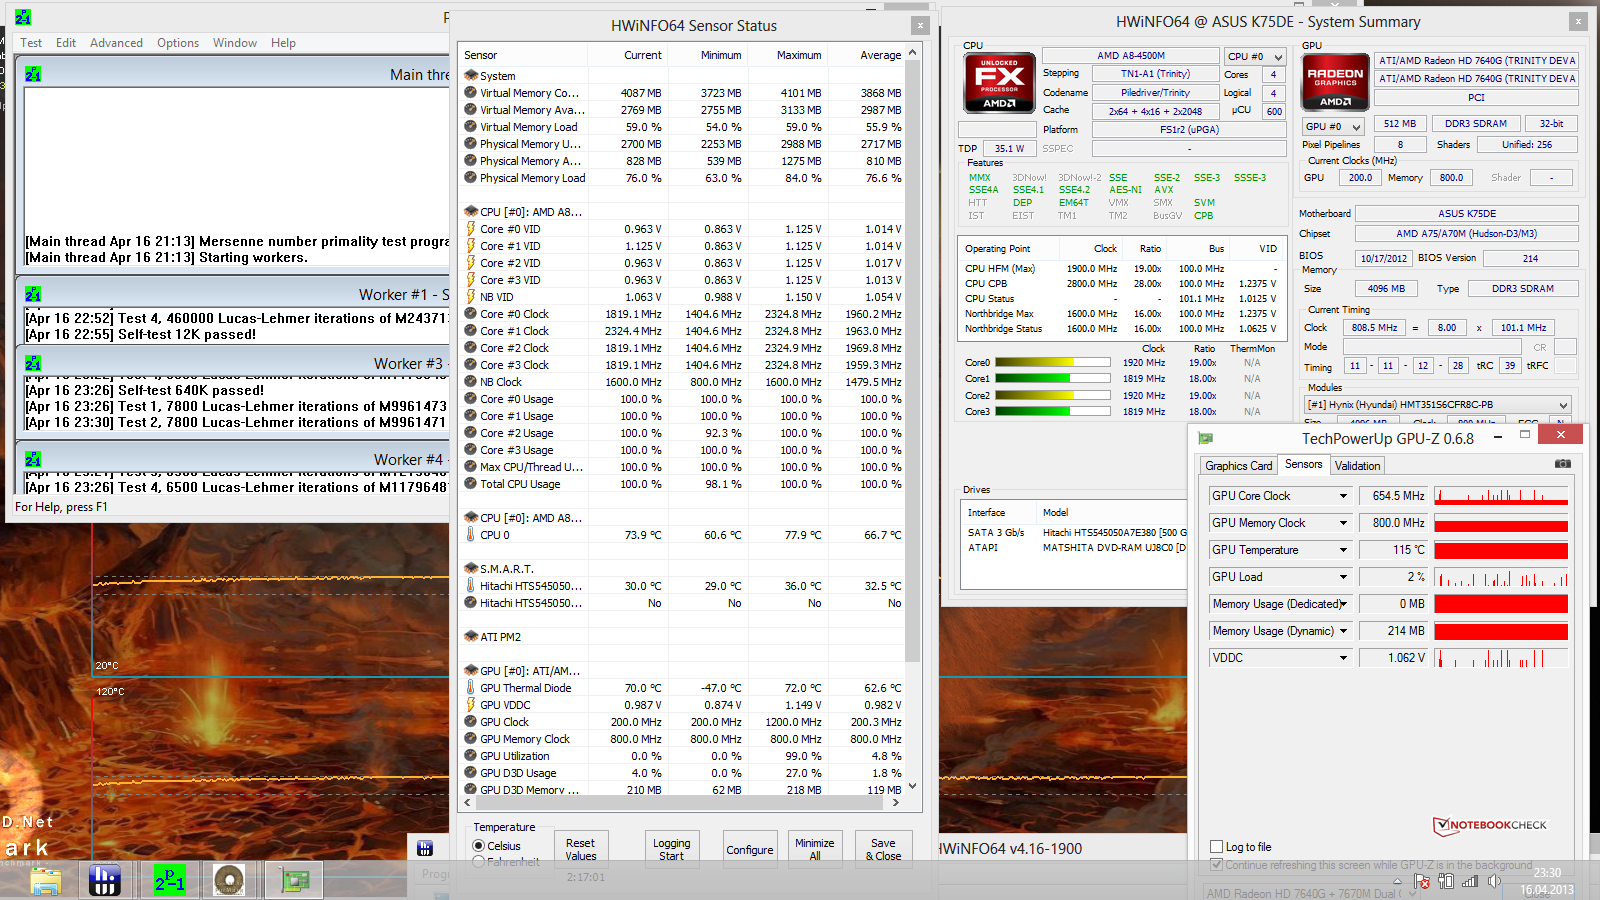This screenshot has width=1600, height=900.
Task: Toggle Continue refreshing in background checkbox
Action: (x=1217, y=865)
